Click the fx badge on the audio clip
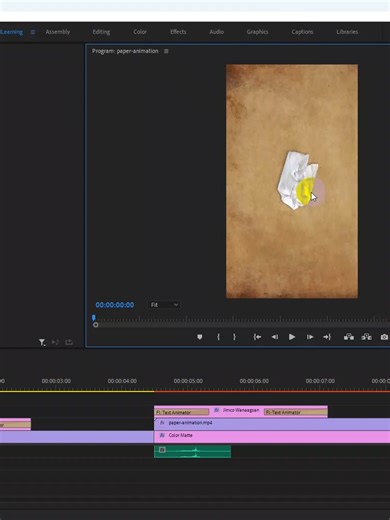This screenshot has height=520, width=390. (x=162, y=450)
